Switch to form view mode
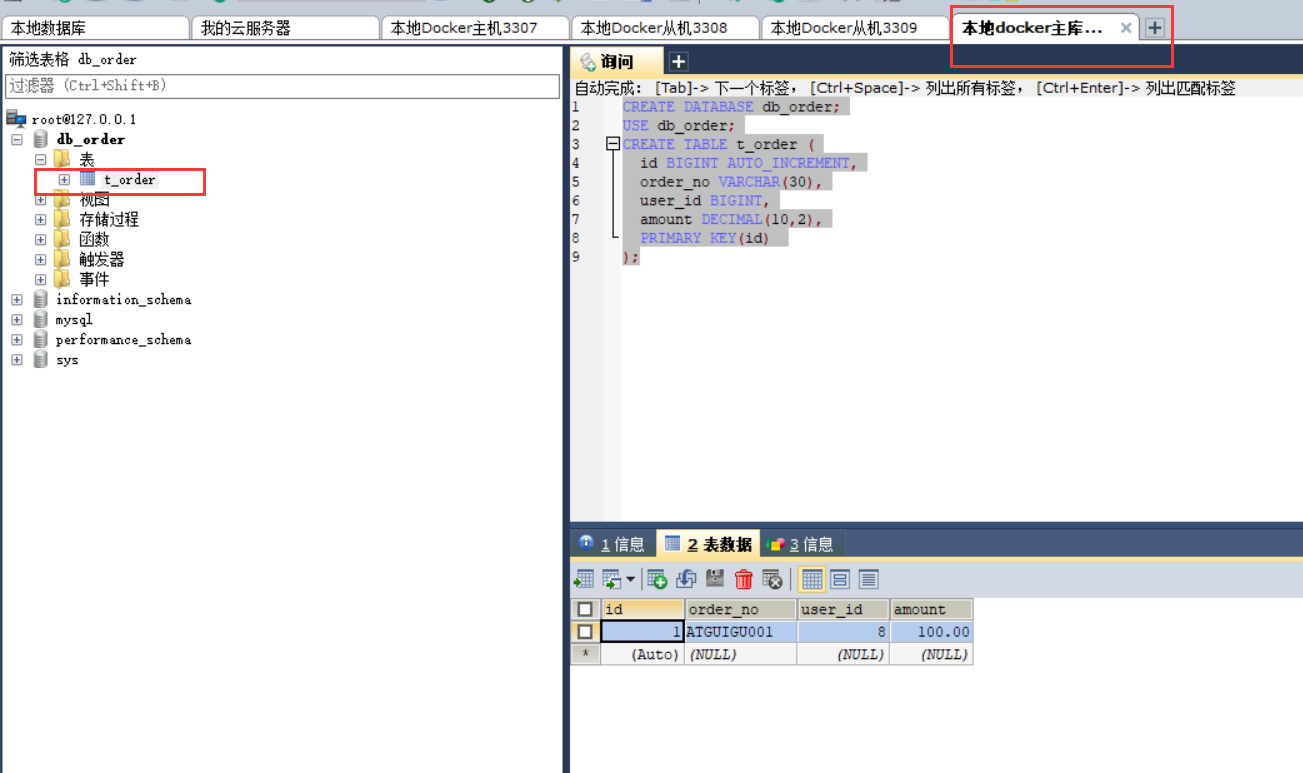This screenshot has width=1303, height=773. coord(840,579)
